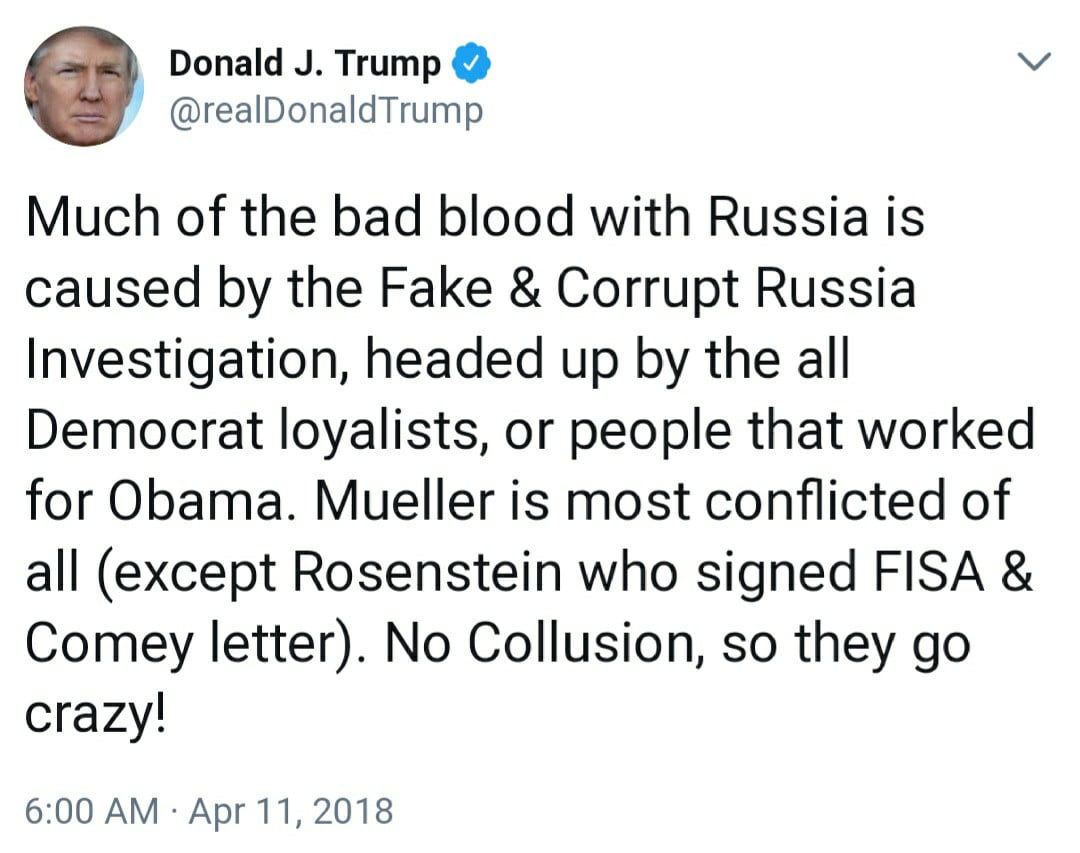Click the @realDonaldTrump handle
This screenshot has height=853, width=1080.
coord(326,110)
